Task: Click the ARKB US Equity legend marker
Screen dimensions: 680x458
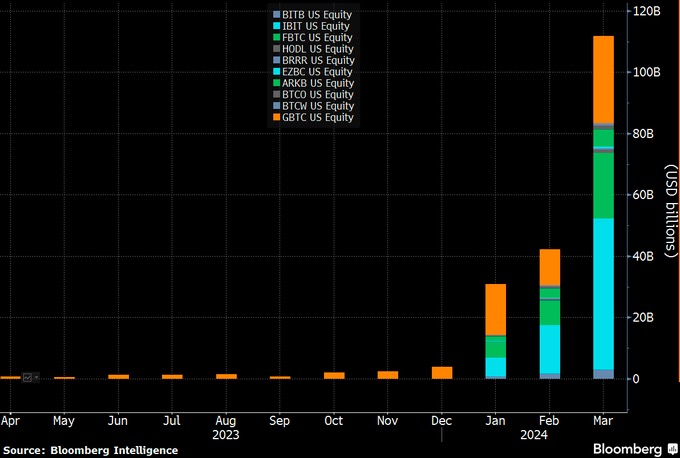Action: pyautogui.click(x=276, y=83)
